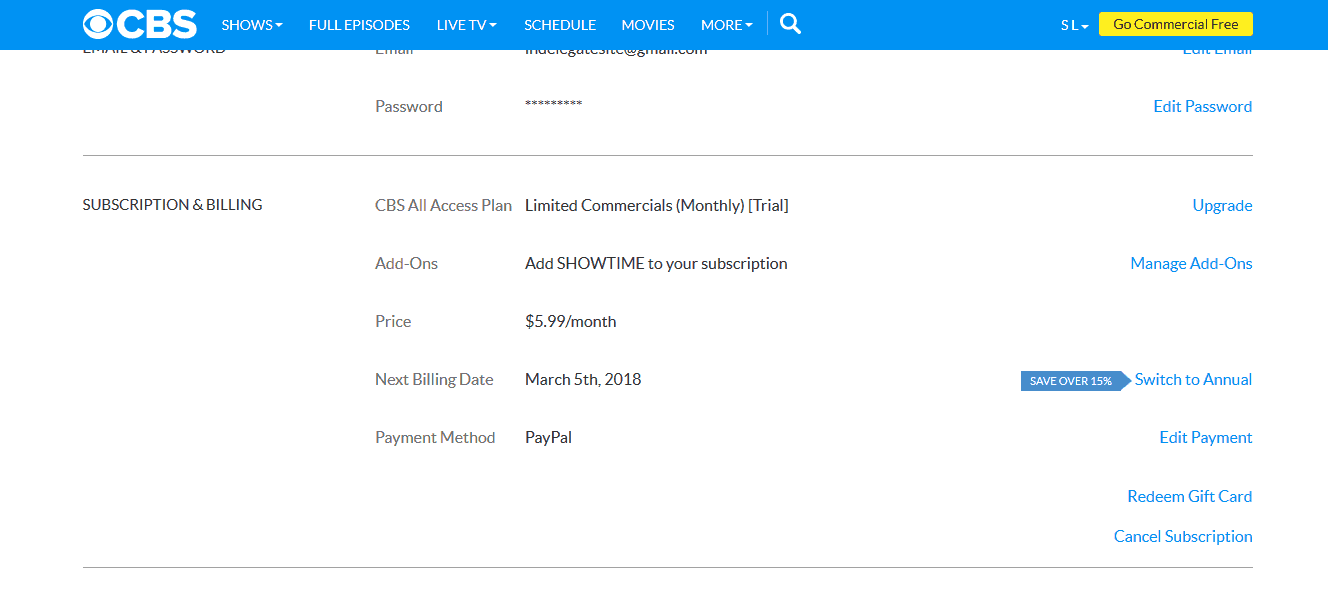The image size is (1328, 602).
Task: Select the Password field label
Action: [408, 106]
